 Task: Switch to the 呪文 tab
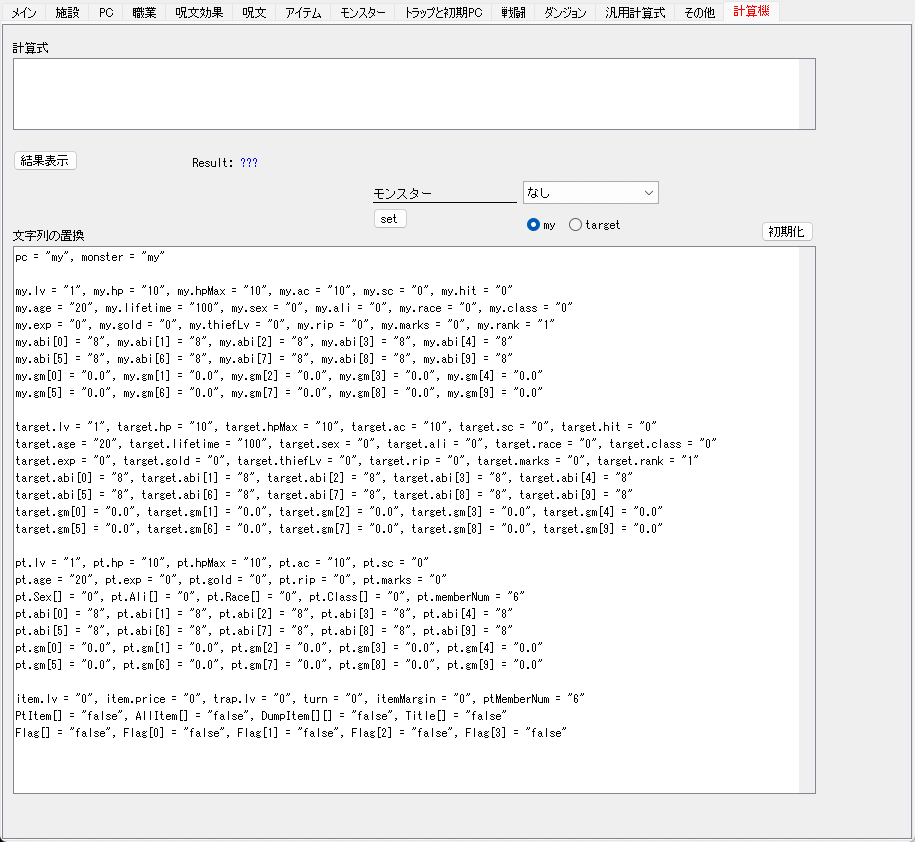point(254,12)
